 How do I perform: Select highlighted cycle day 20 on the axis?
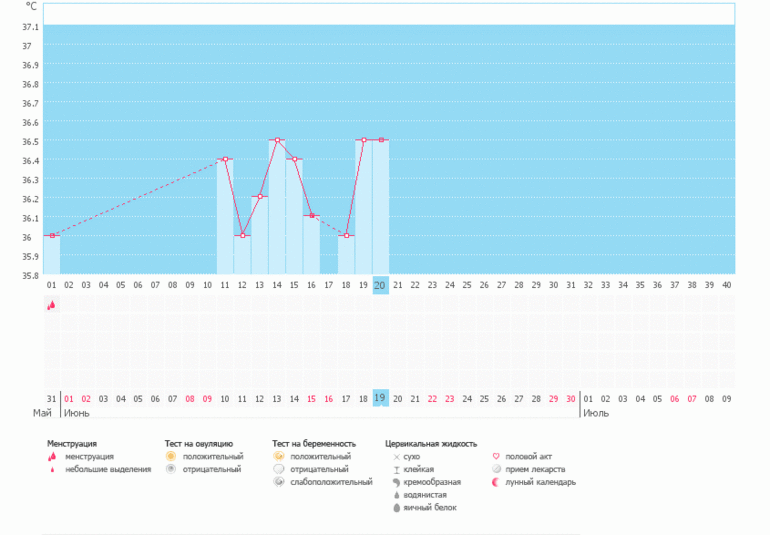(x=380, y=285)
